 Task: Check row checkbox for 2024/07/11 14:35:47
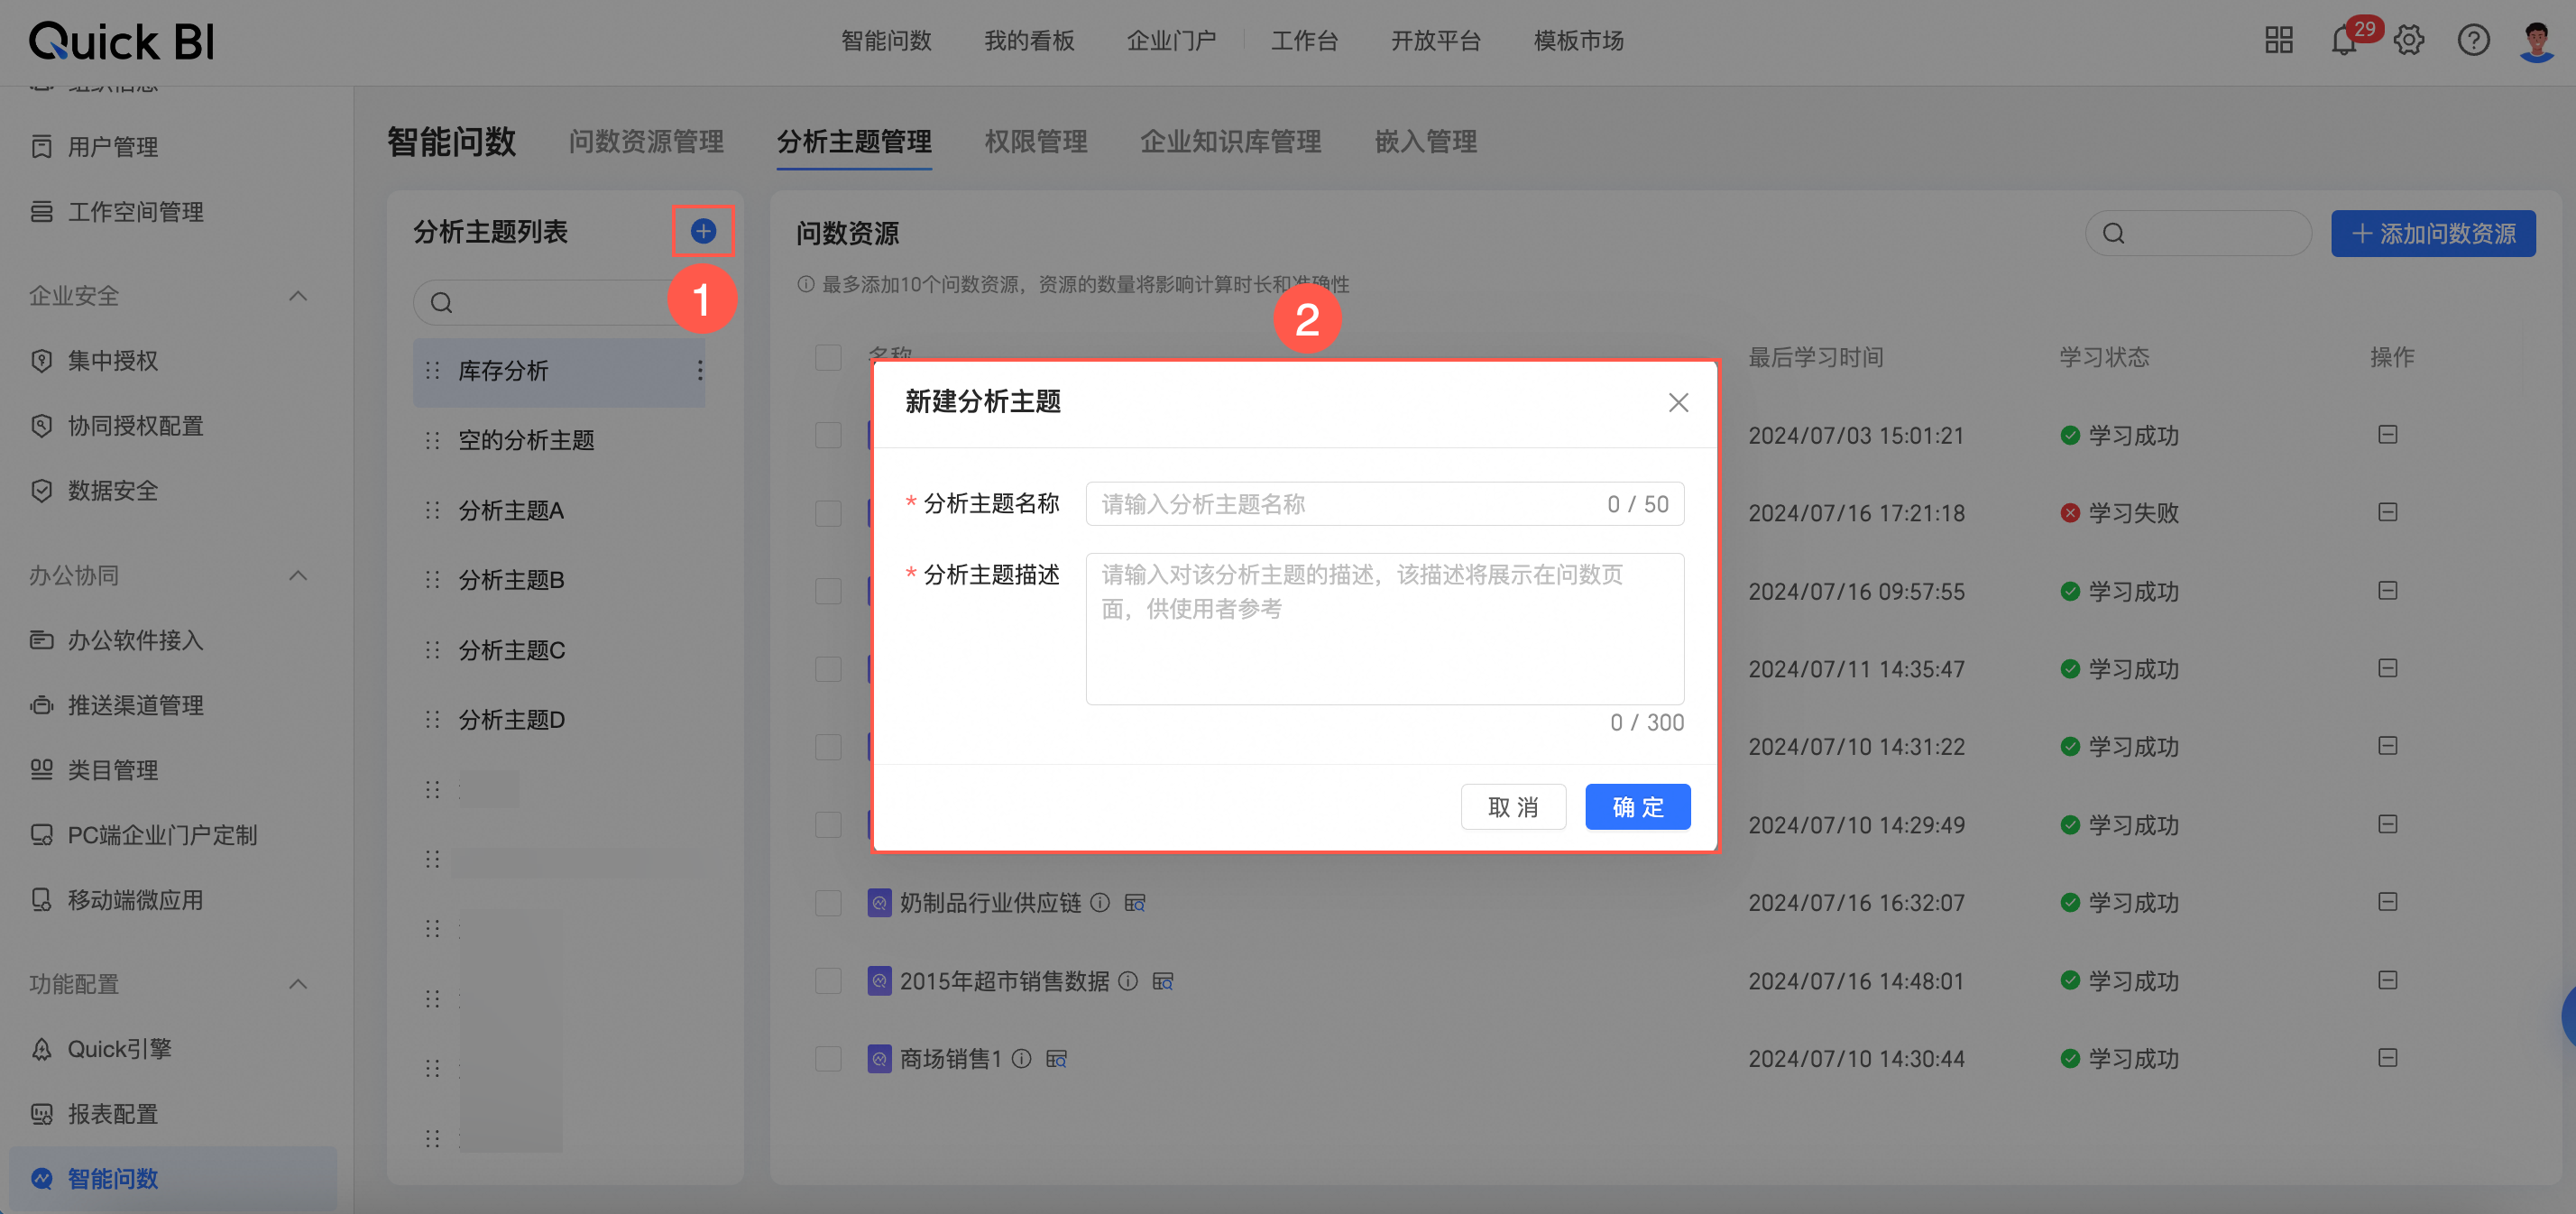[x=828, y=669]
